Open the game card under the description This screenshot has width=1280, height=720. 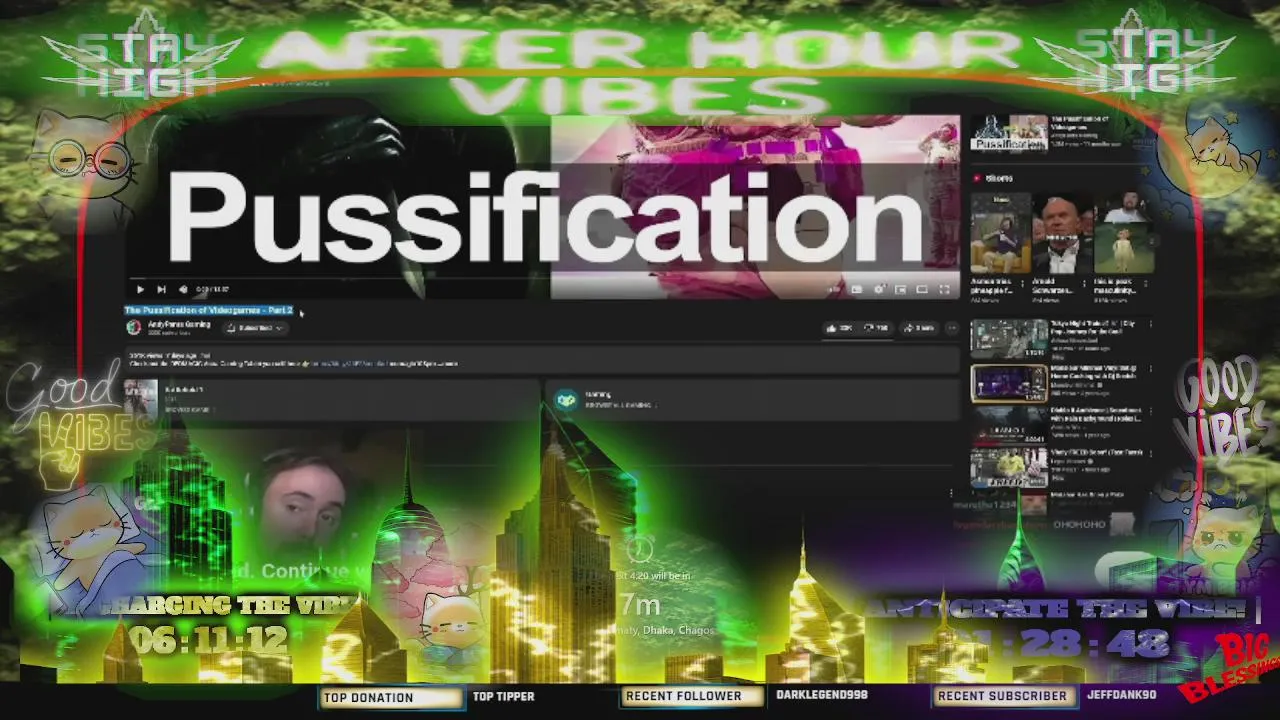pos(332,399)
